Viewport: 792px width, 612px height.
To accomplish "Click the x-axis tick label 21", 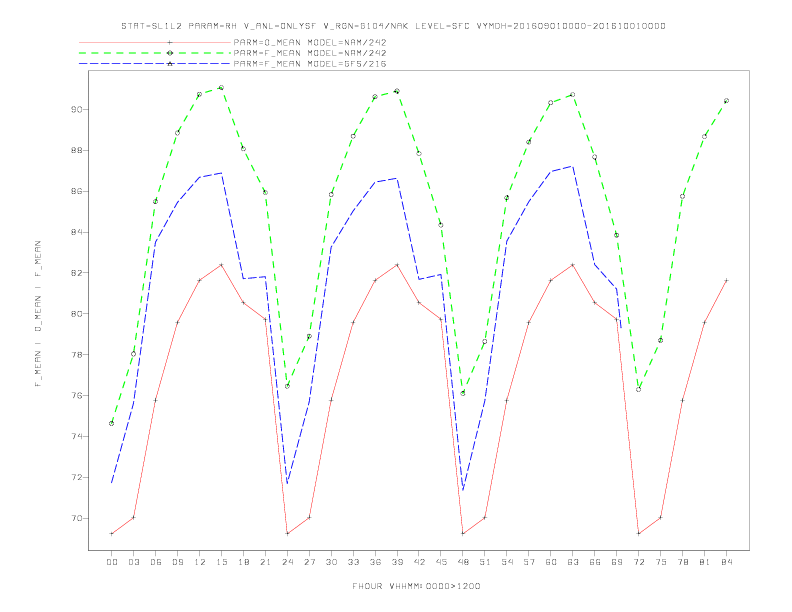I will tap(265, 562).
